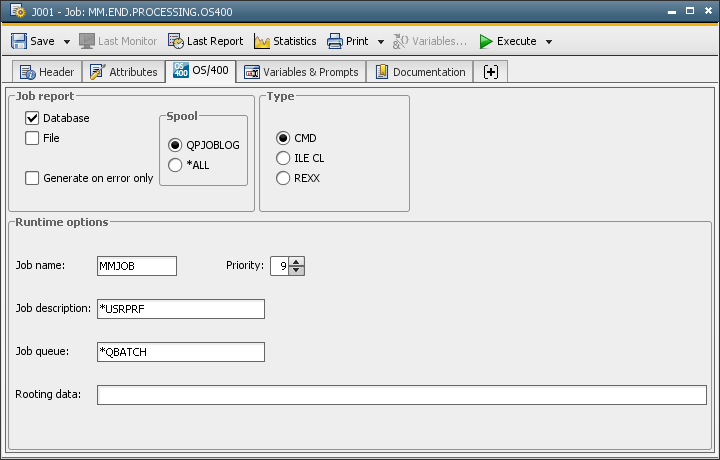Choose the ILE CL type option
The width and height of the screenshot is (720, 460).
[x=283, y=158]
